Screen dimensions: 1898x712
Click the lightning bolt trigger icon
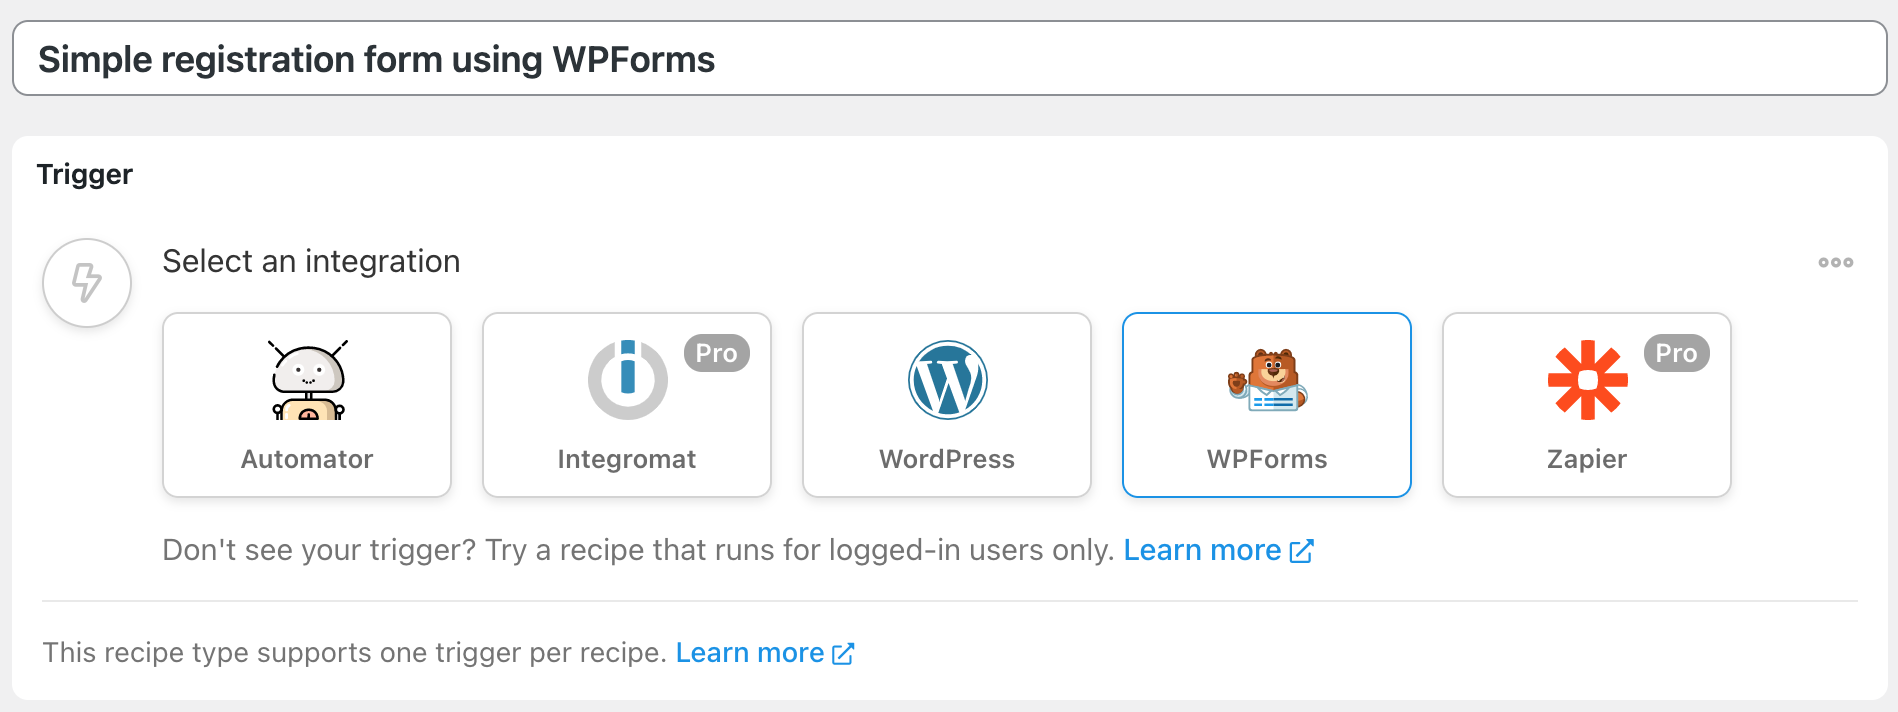(x=87, y=283)
